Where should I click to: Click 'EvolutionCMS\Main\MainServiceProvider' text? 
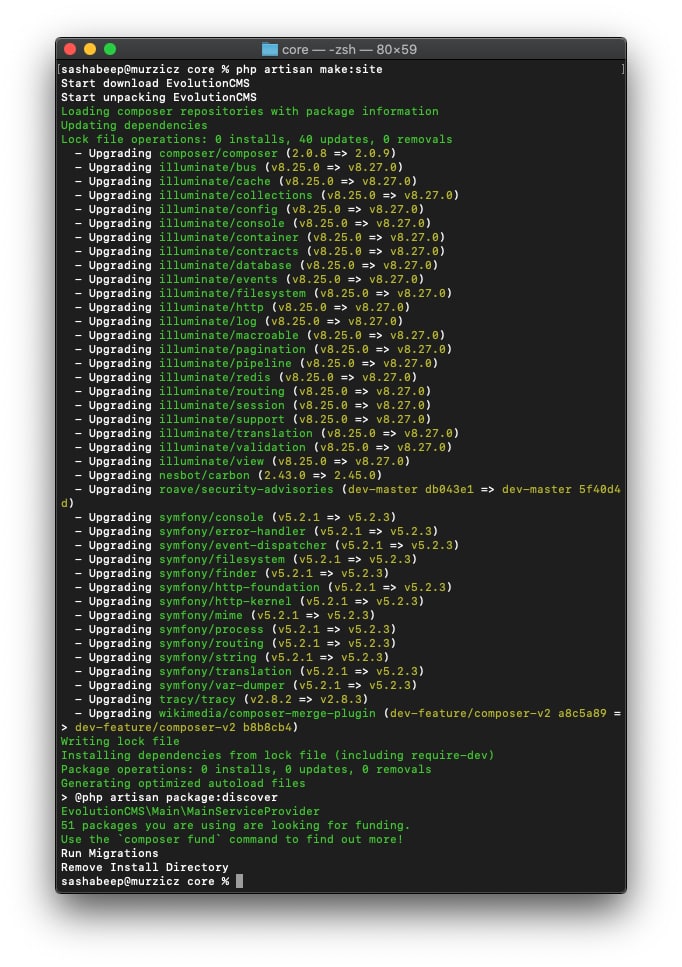(191, 812)
